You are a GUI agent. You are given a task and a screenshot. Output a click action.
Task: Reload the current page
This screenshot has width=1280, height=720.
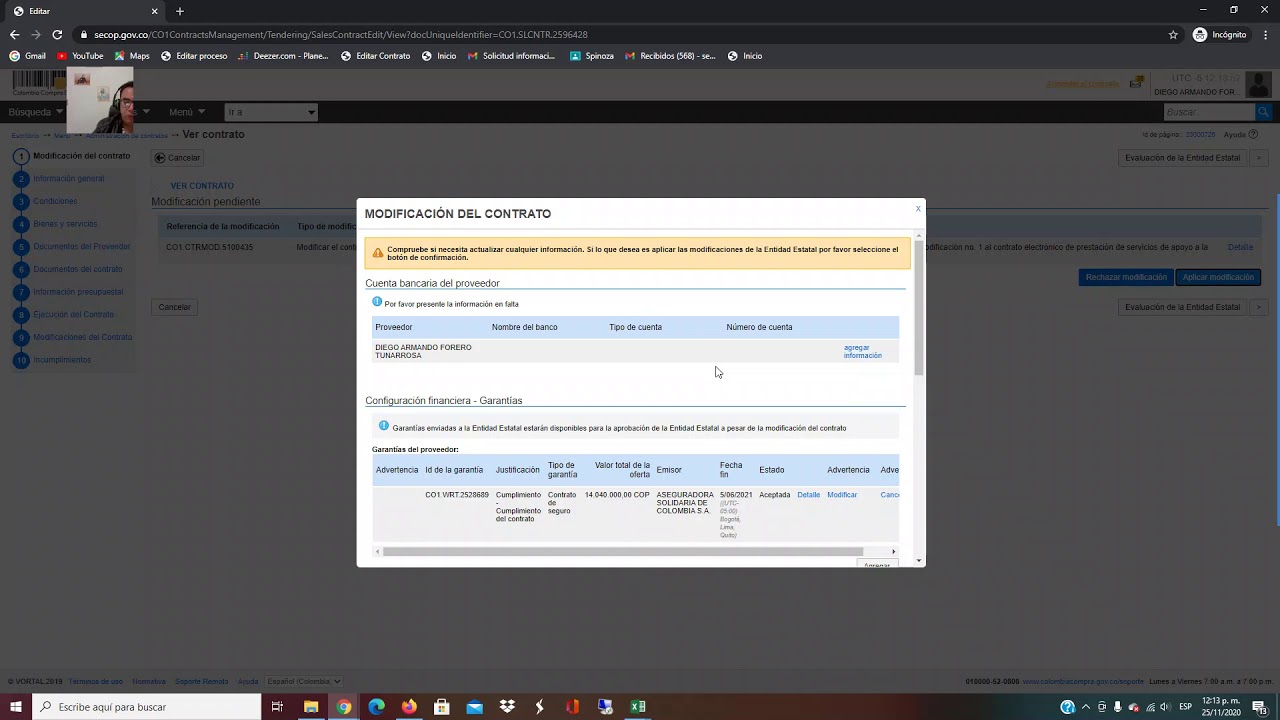(57, 34)
